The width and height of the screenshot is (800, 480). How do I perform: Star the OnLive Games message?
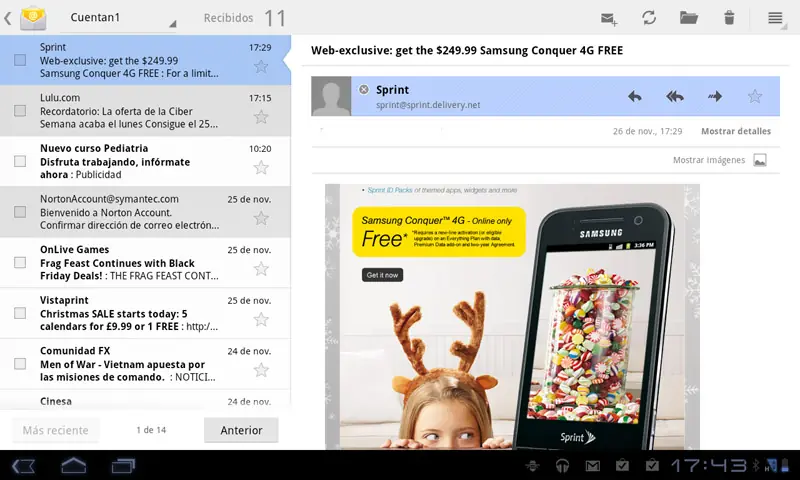pos(261,269)
